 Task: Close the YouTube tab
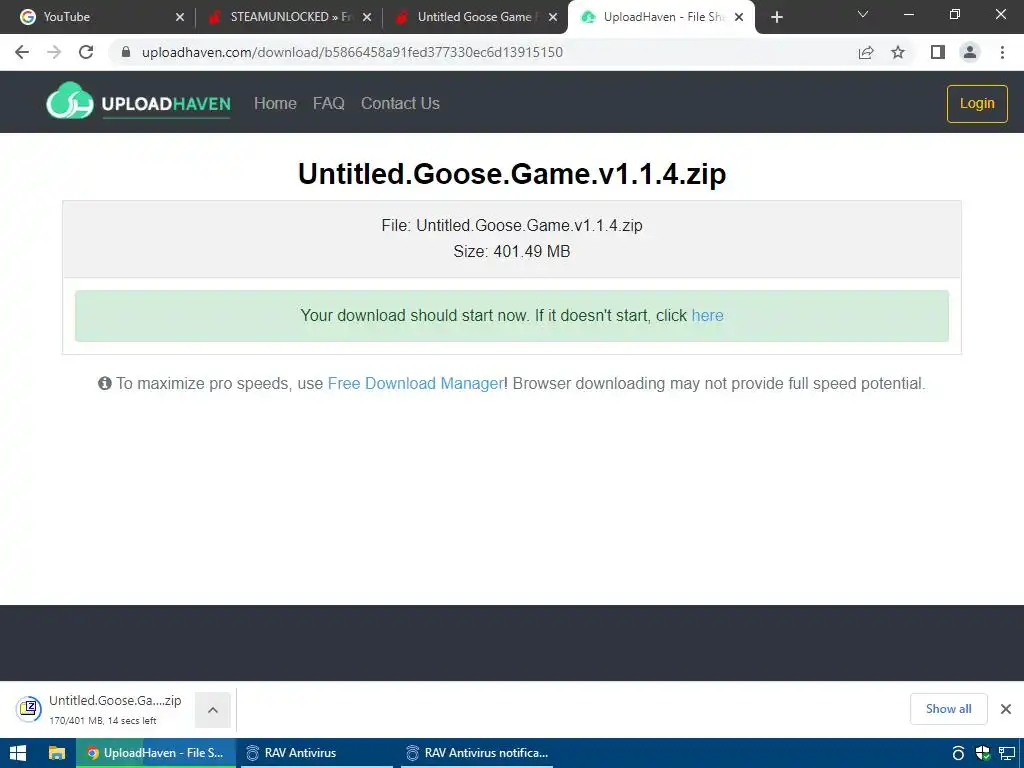pos(180,17)
